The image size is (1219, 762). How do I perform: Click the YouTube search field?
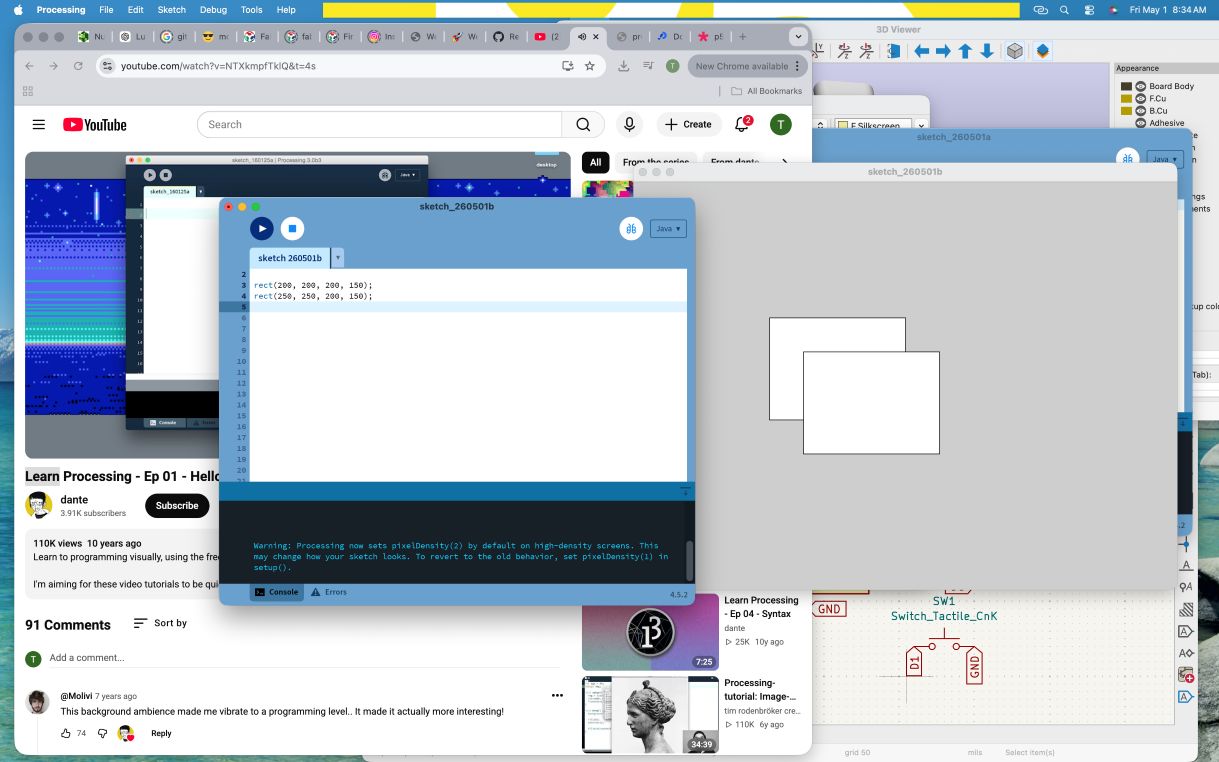[379, 124]
